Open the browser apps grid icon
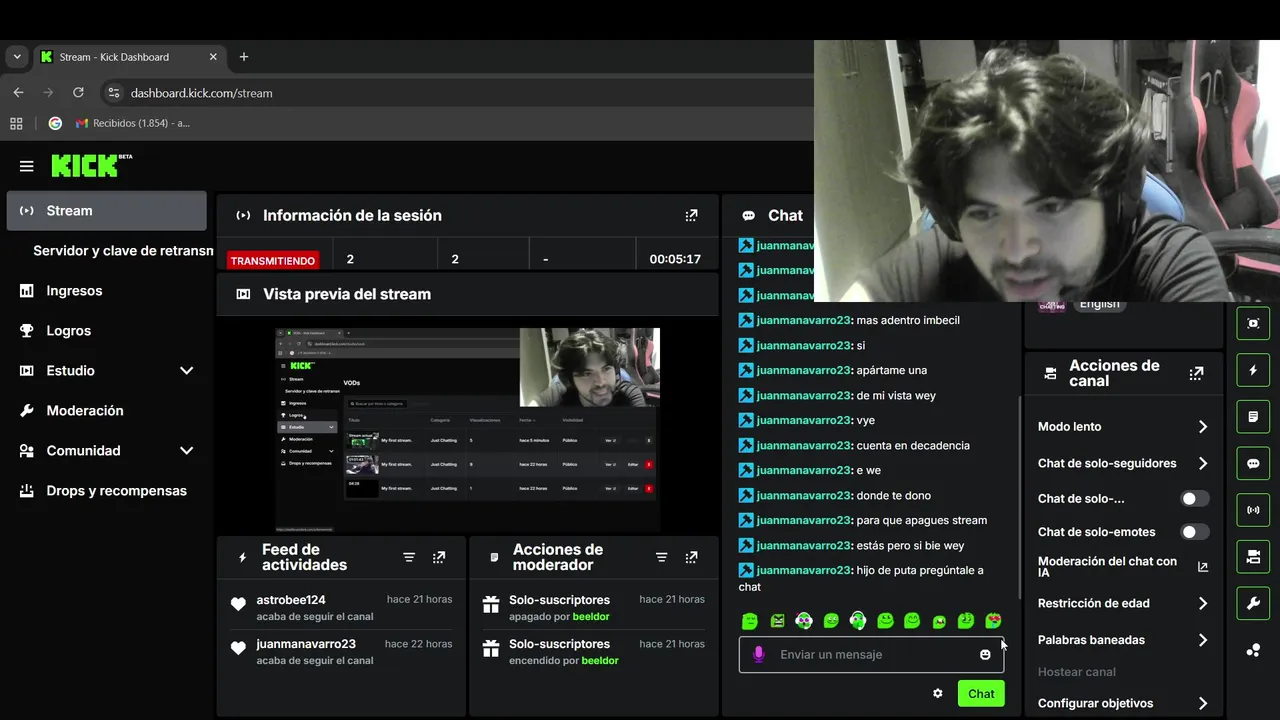The height and width of the screenshot is (720, 1280). point(16,123)
